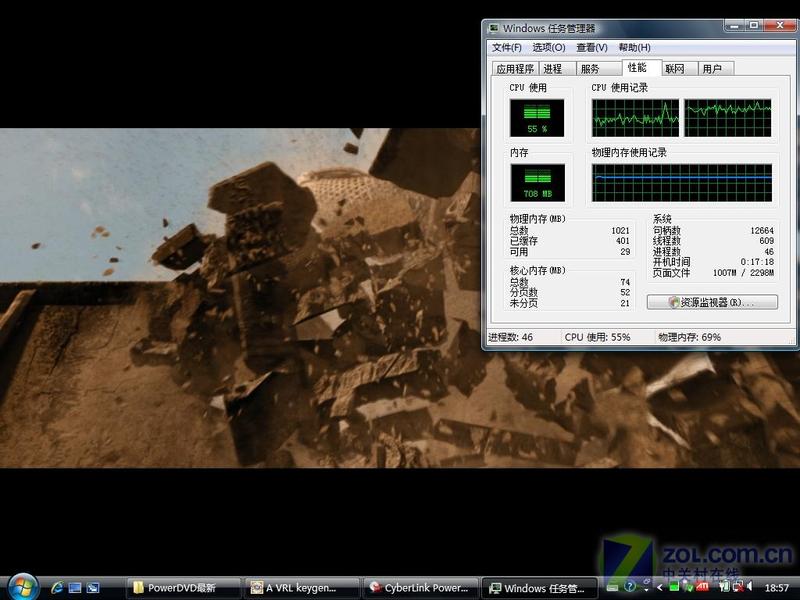Click the keyboard language bar icon
This screenshot has width=800, height=600.
(x=612, y=588)
